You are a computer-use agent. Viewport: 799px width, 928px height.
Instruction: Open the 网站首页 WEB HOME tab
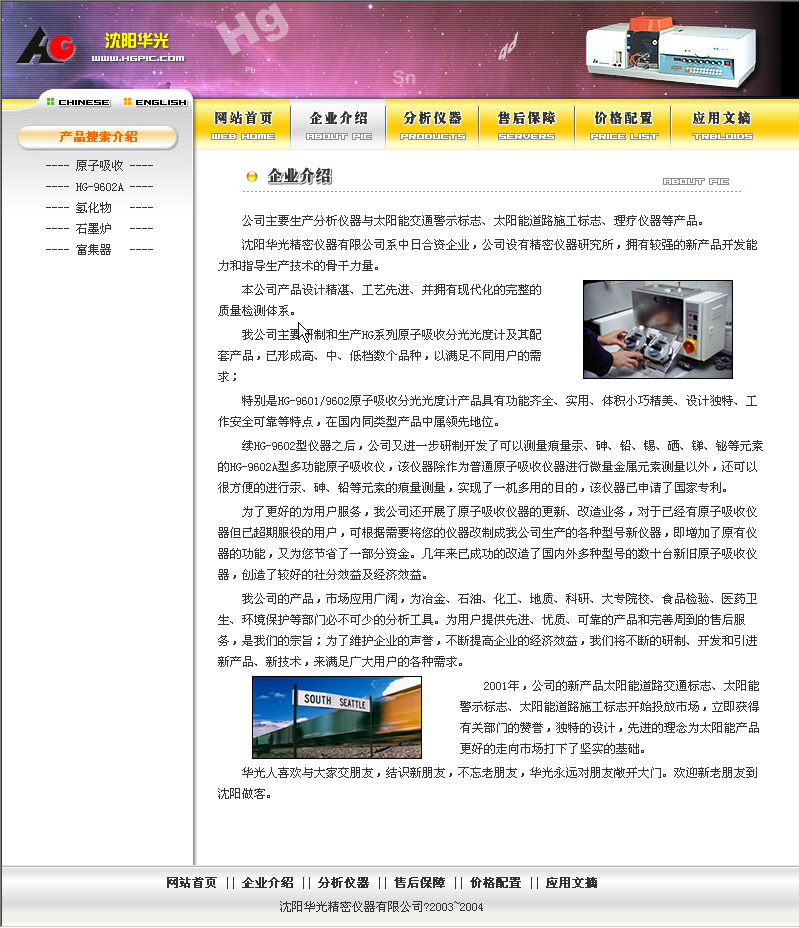pos(243,125)
